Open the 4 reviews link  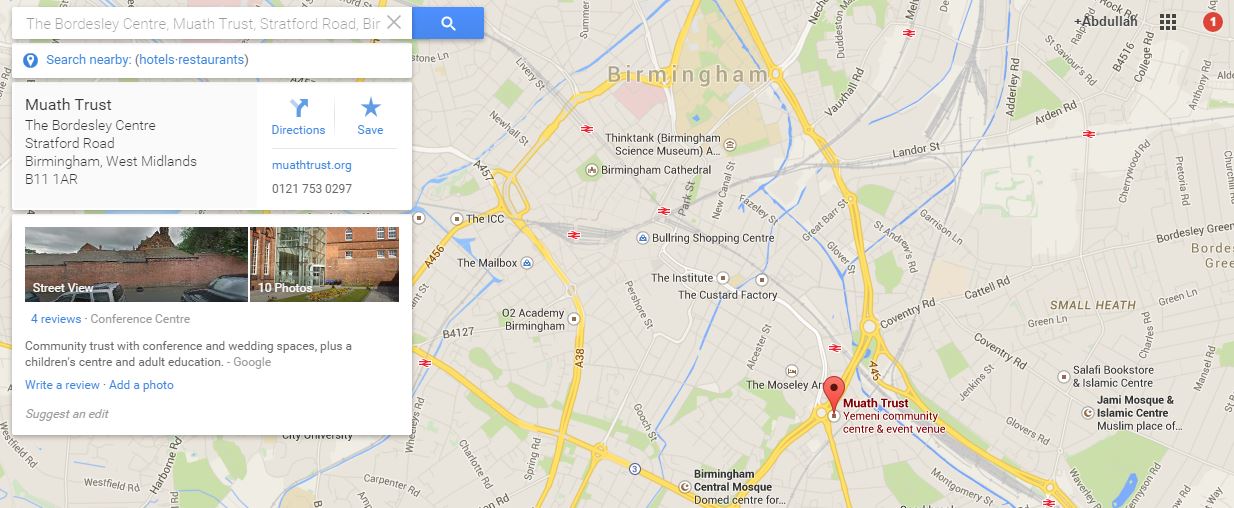click(56, 319)
